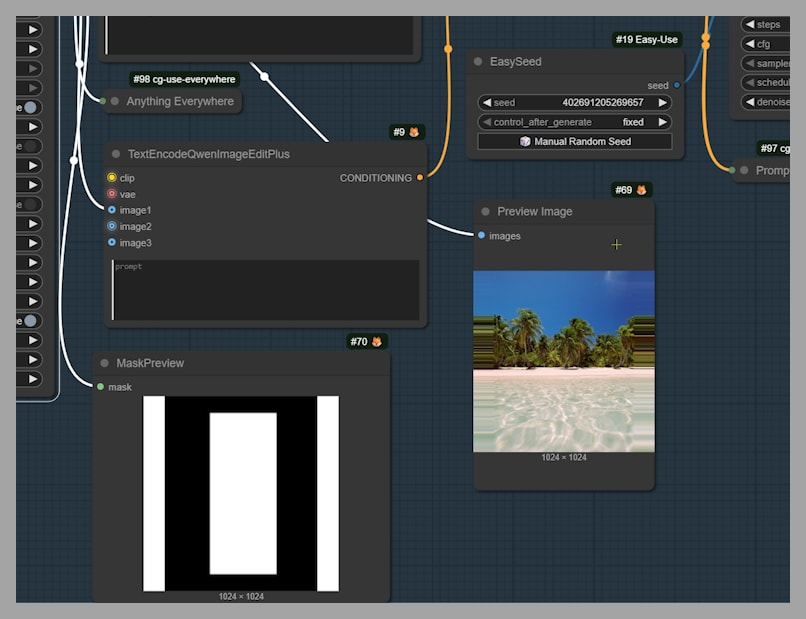Click the CONDITIONING output socket
The image size is (806, 619).
[420, 178]
